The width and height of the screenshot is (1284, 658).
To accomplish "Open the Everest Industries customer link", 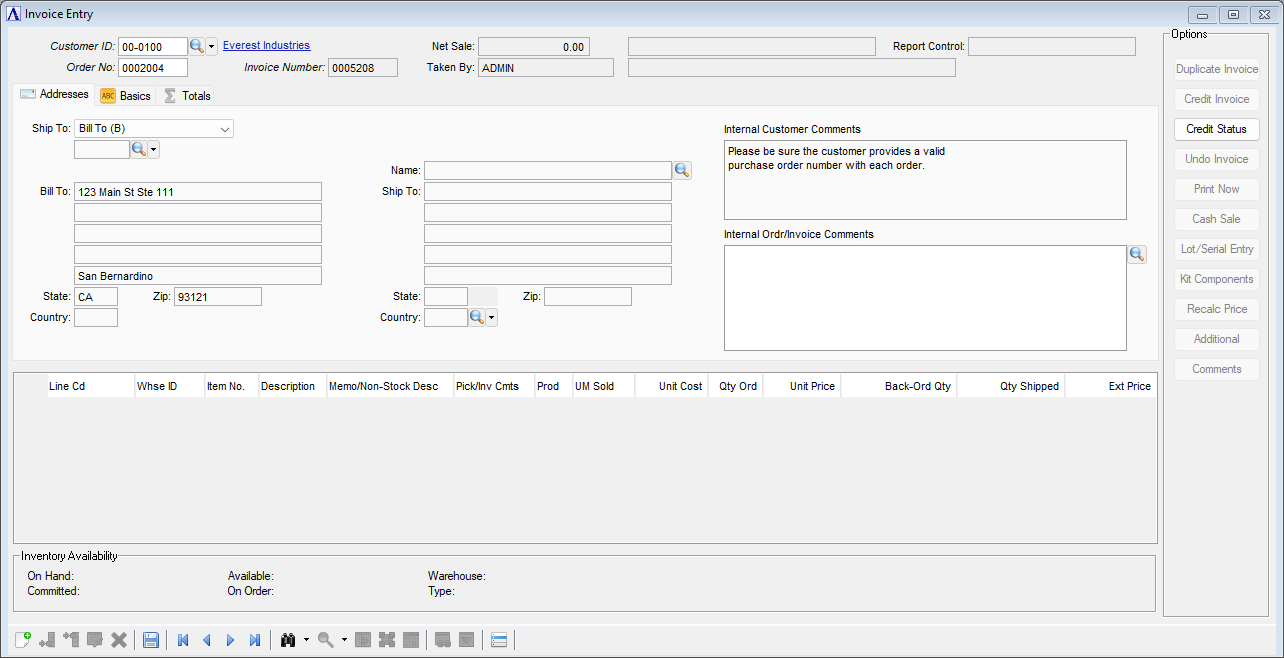I will pos(266,46).
